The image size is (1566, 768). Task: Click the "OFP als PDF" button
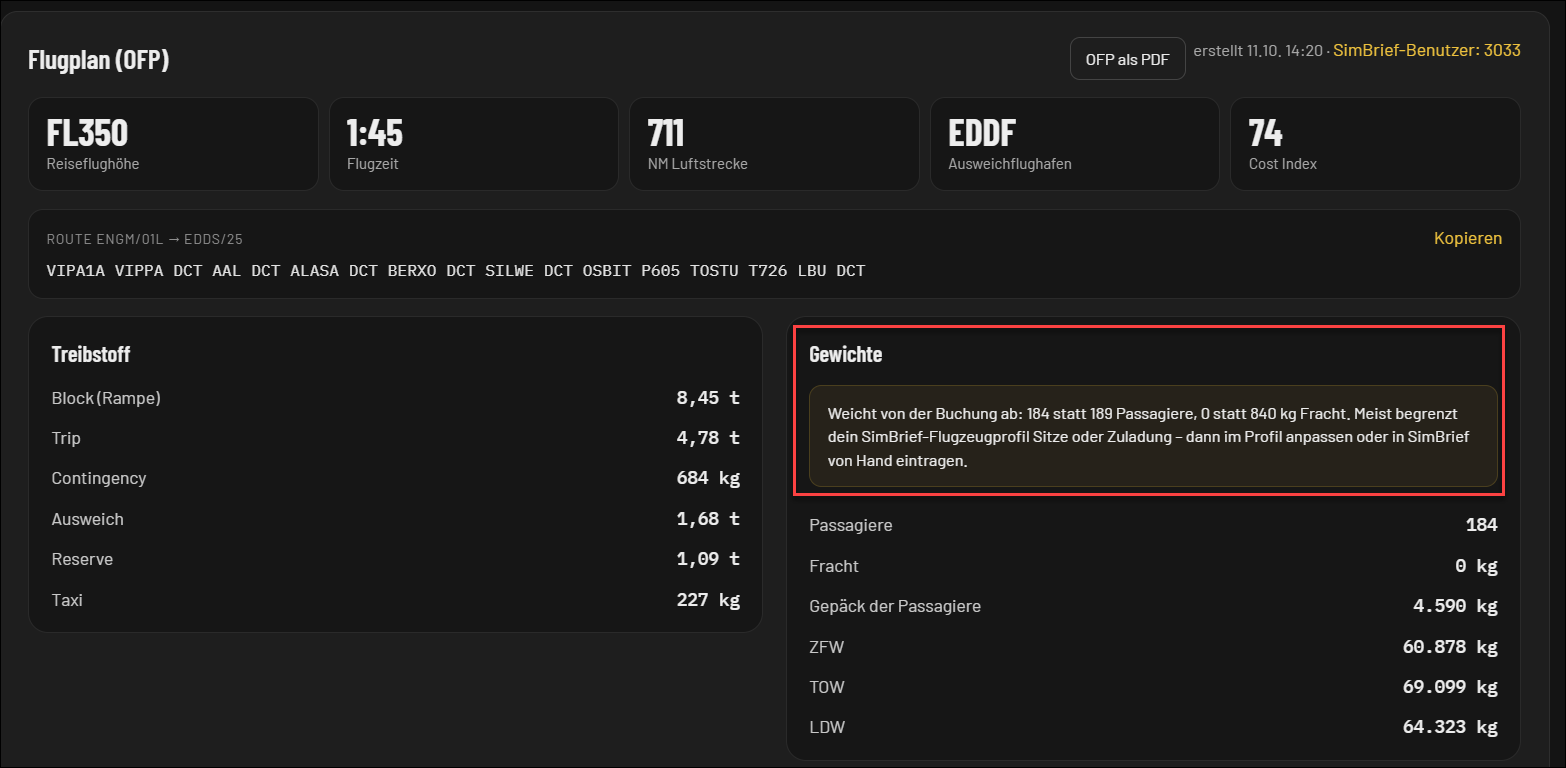click(x=1127, y=59)
